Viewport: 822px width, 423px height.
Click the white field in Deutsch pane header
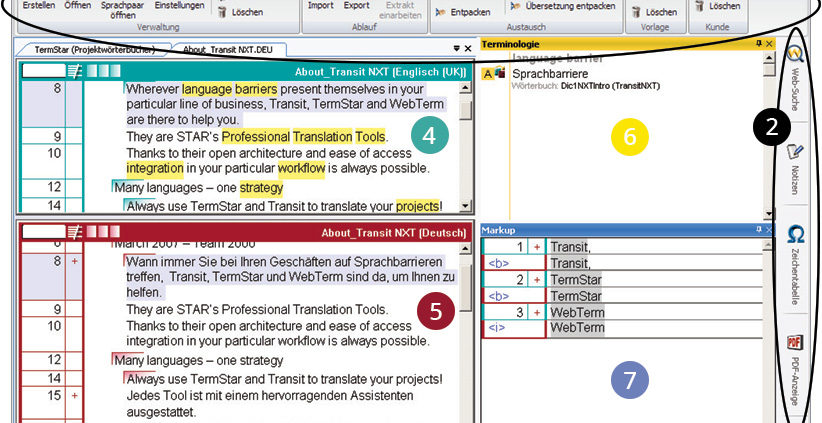44,232
